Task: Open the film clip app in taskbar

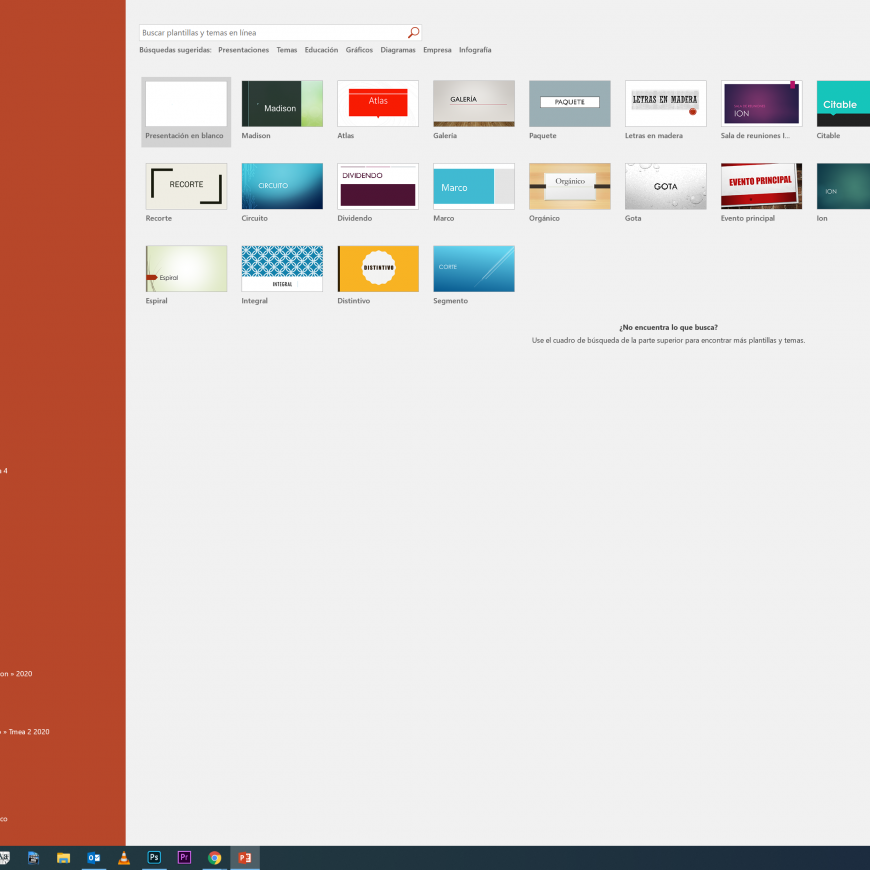Action: pos(33,858)
